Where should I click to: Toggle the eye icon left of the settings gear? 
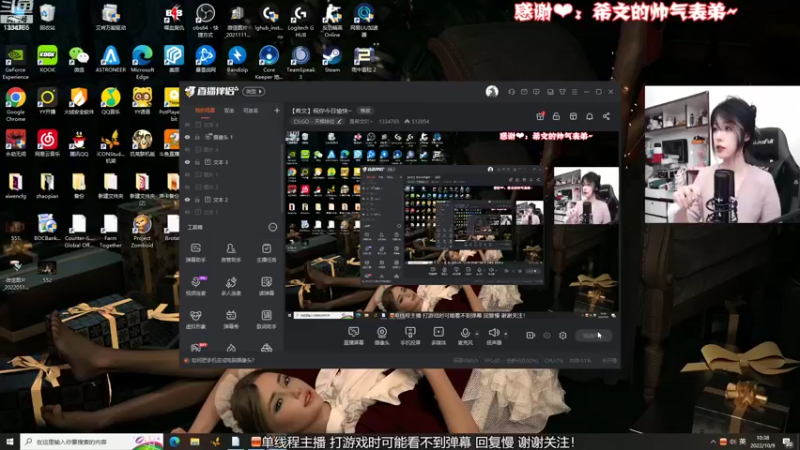[x=547, y=335]
